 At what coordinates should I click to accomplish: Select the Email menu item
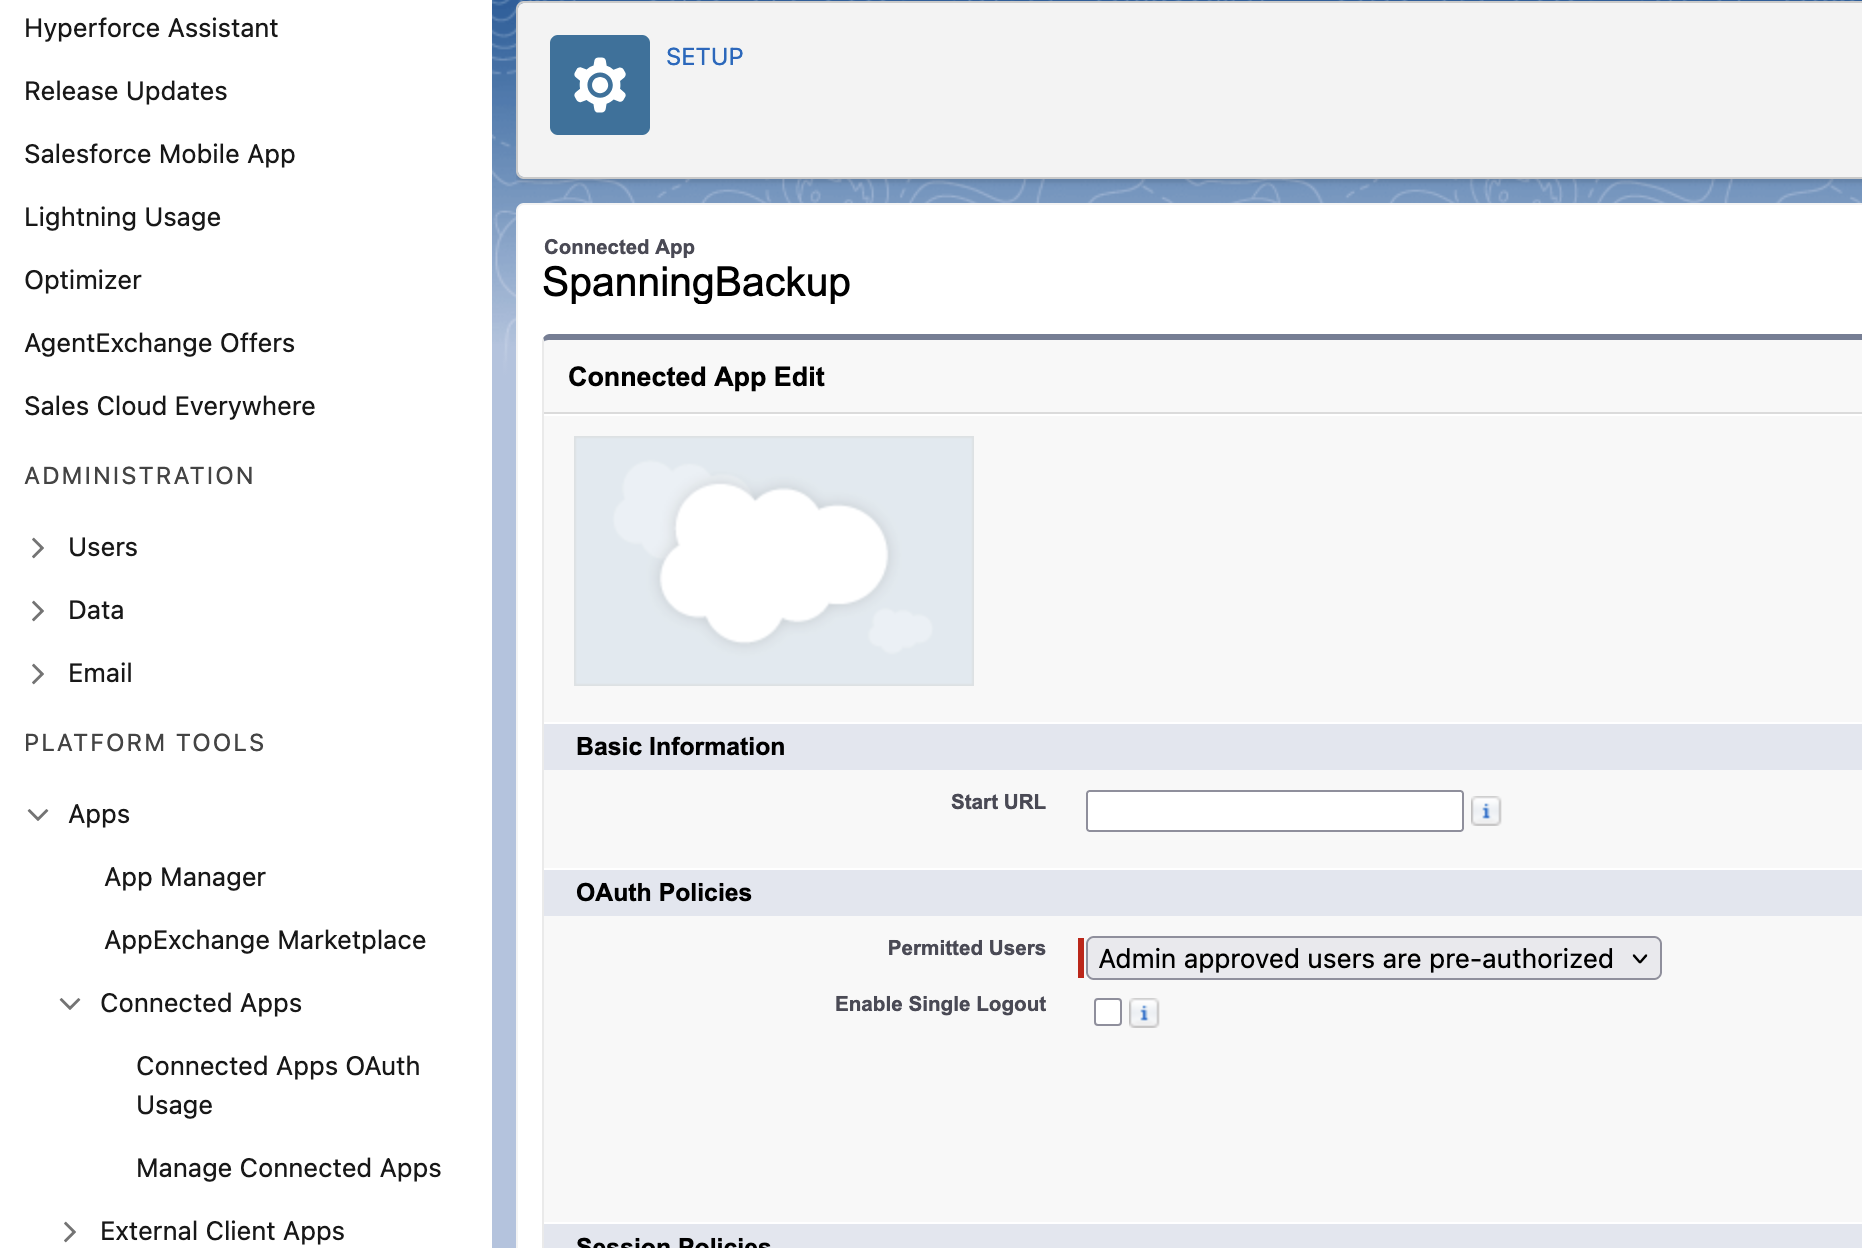click(x=100, y=673)
